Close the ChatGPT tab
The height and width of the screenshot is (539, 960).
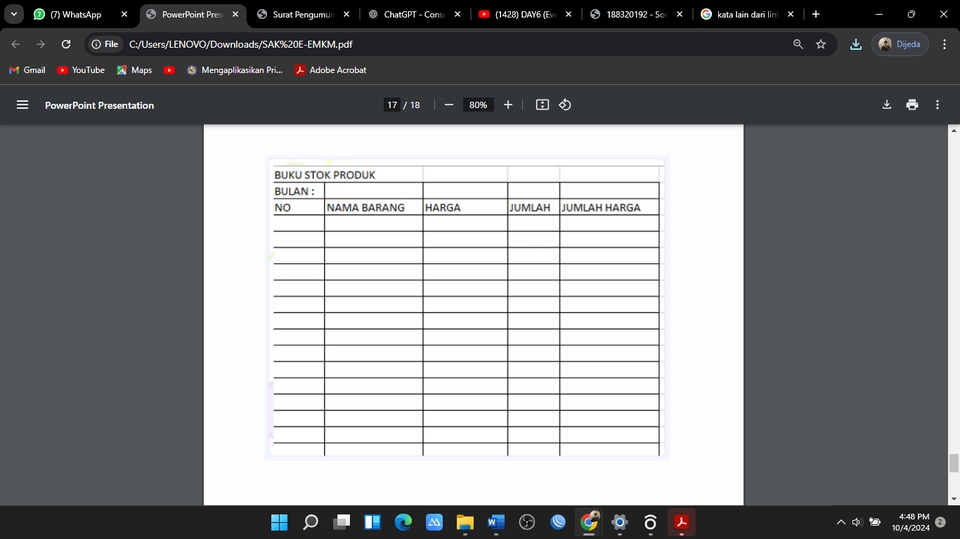(457, 14)
